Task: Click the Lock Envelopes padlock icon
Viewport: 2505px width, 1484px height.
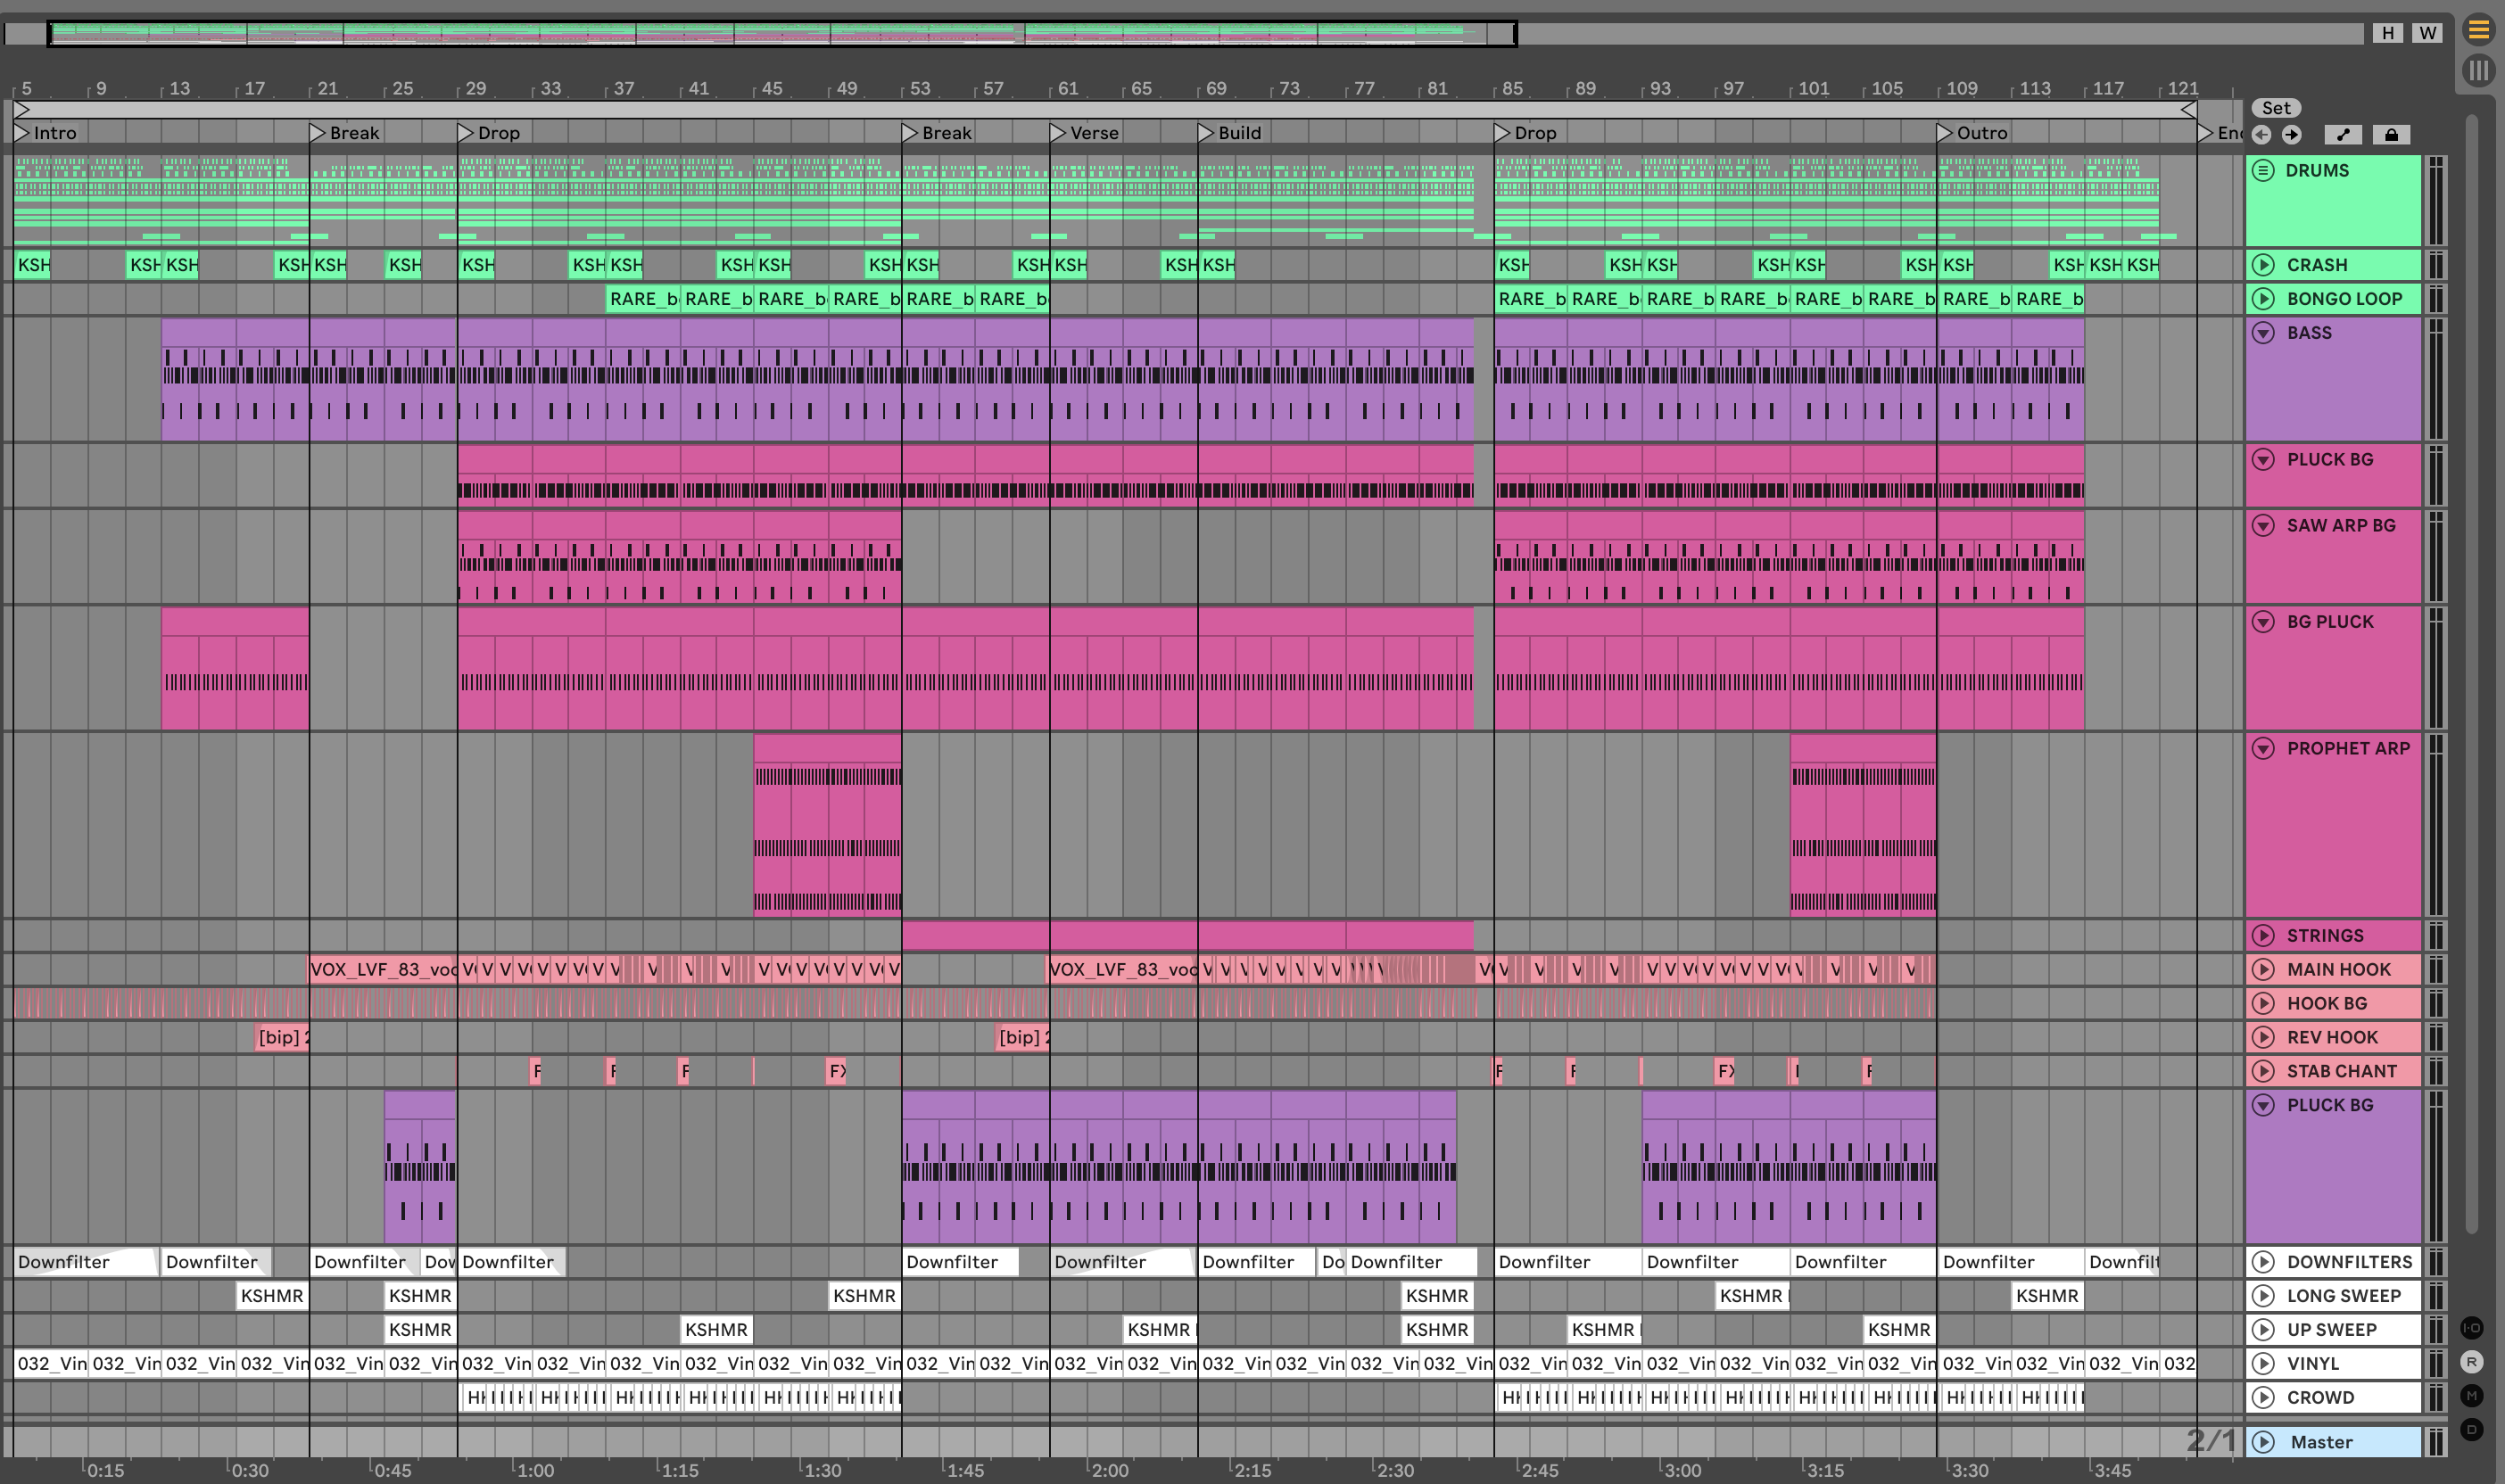Action: (x=2391, y=134)
